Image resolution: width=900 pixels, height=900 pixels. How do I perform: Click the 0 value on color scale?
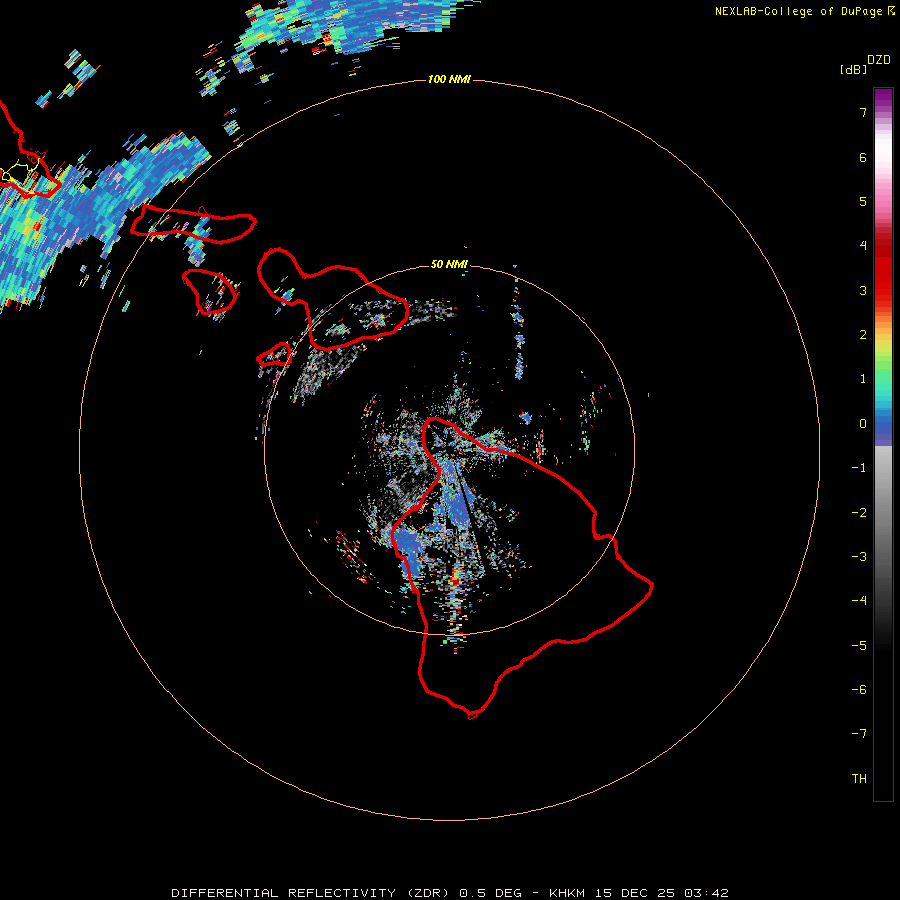[863, 424]
